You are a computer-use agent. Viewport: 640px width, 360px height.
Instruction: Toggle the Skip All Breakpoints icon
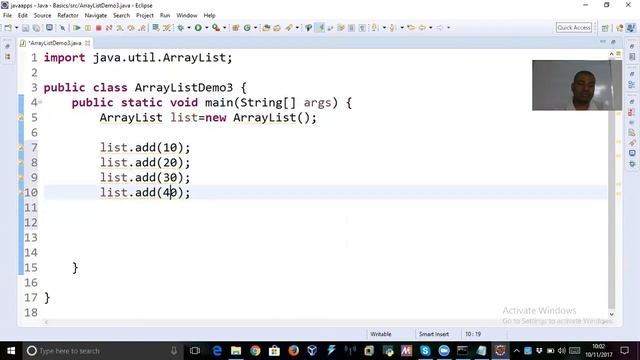coord(62,28)
